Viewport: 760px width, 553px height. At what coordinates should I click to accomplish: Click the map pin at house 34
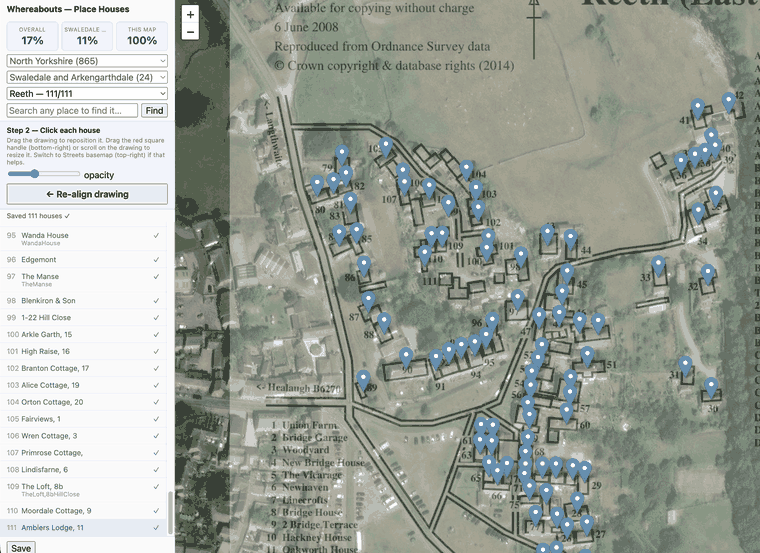pyautogui.click(x=698, y=214)
